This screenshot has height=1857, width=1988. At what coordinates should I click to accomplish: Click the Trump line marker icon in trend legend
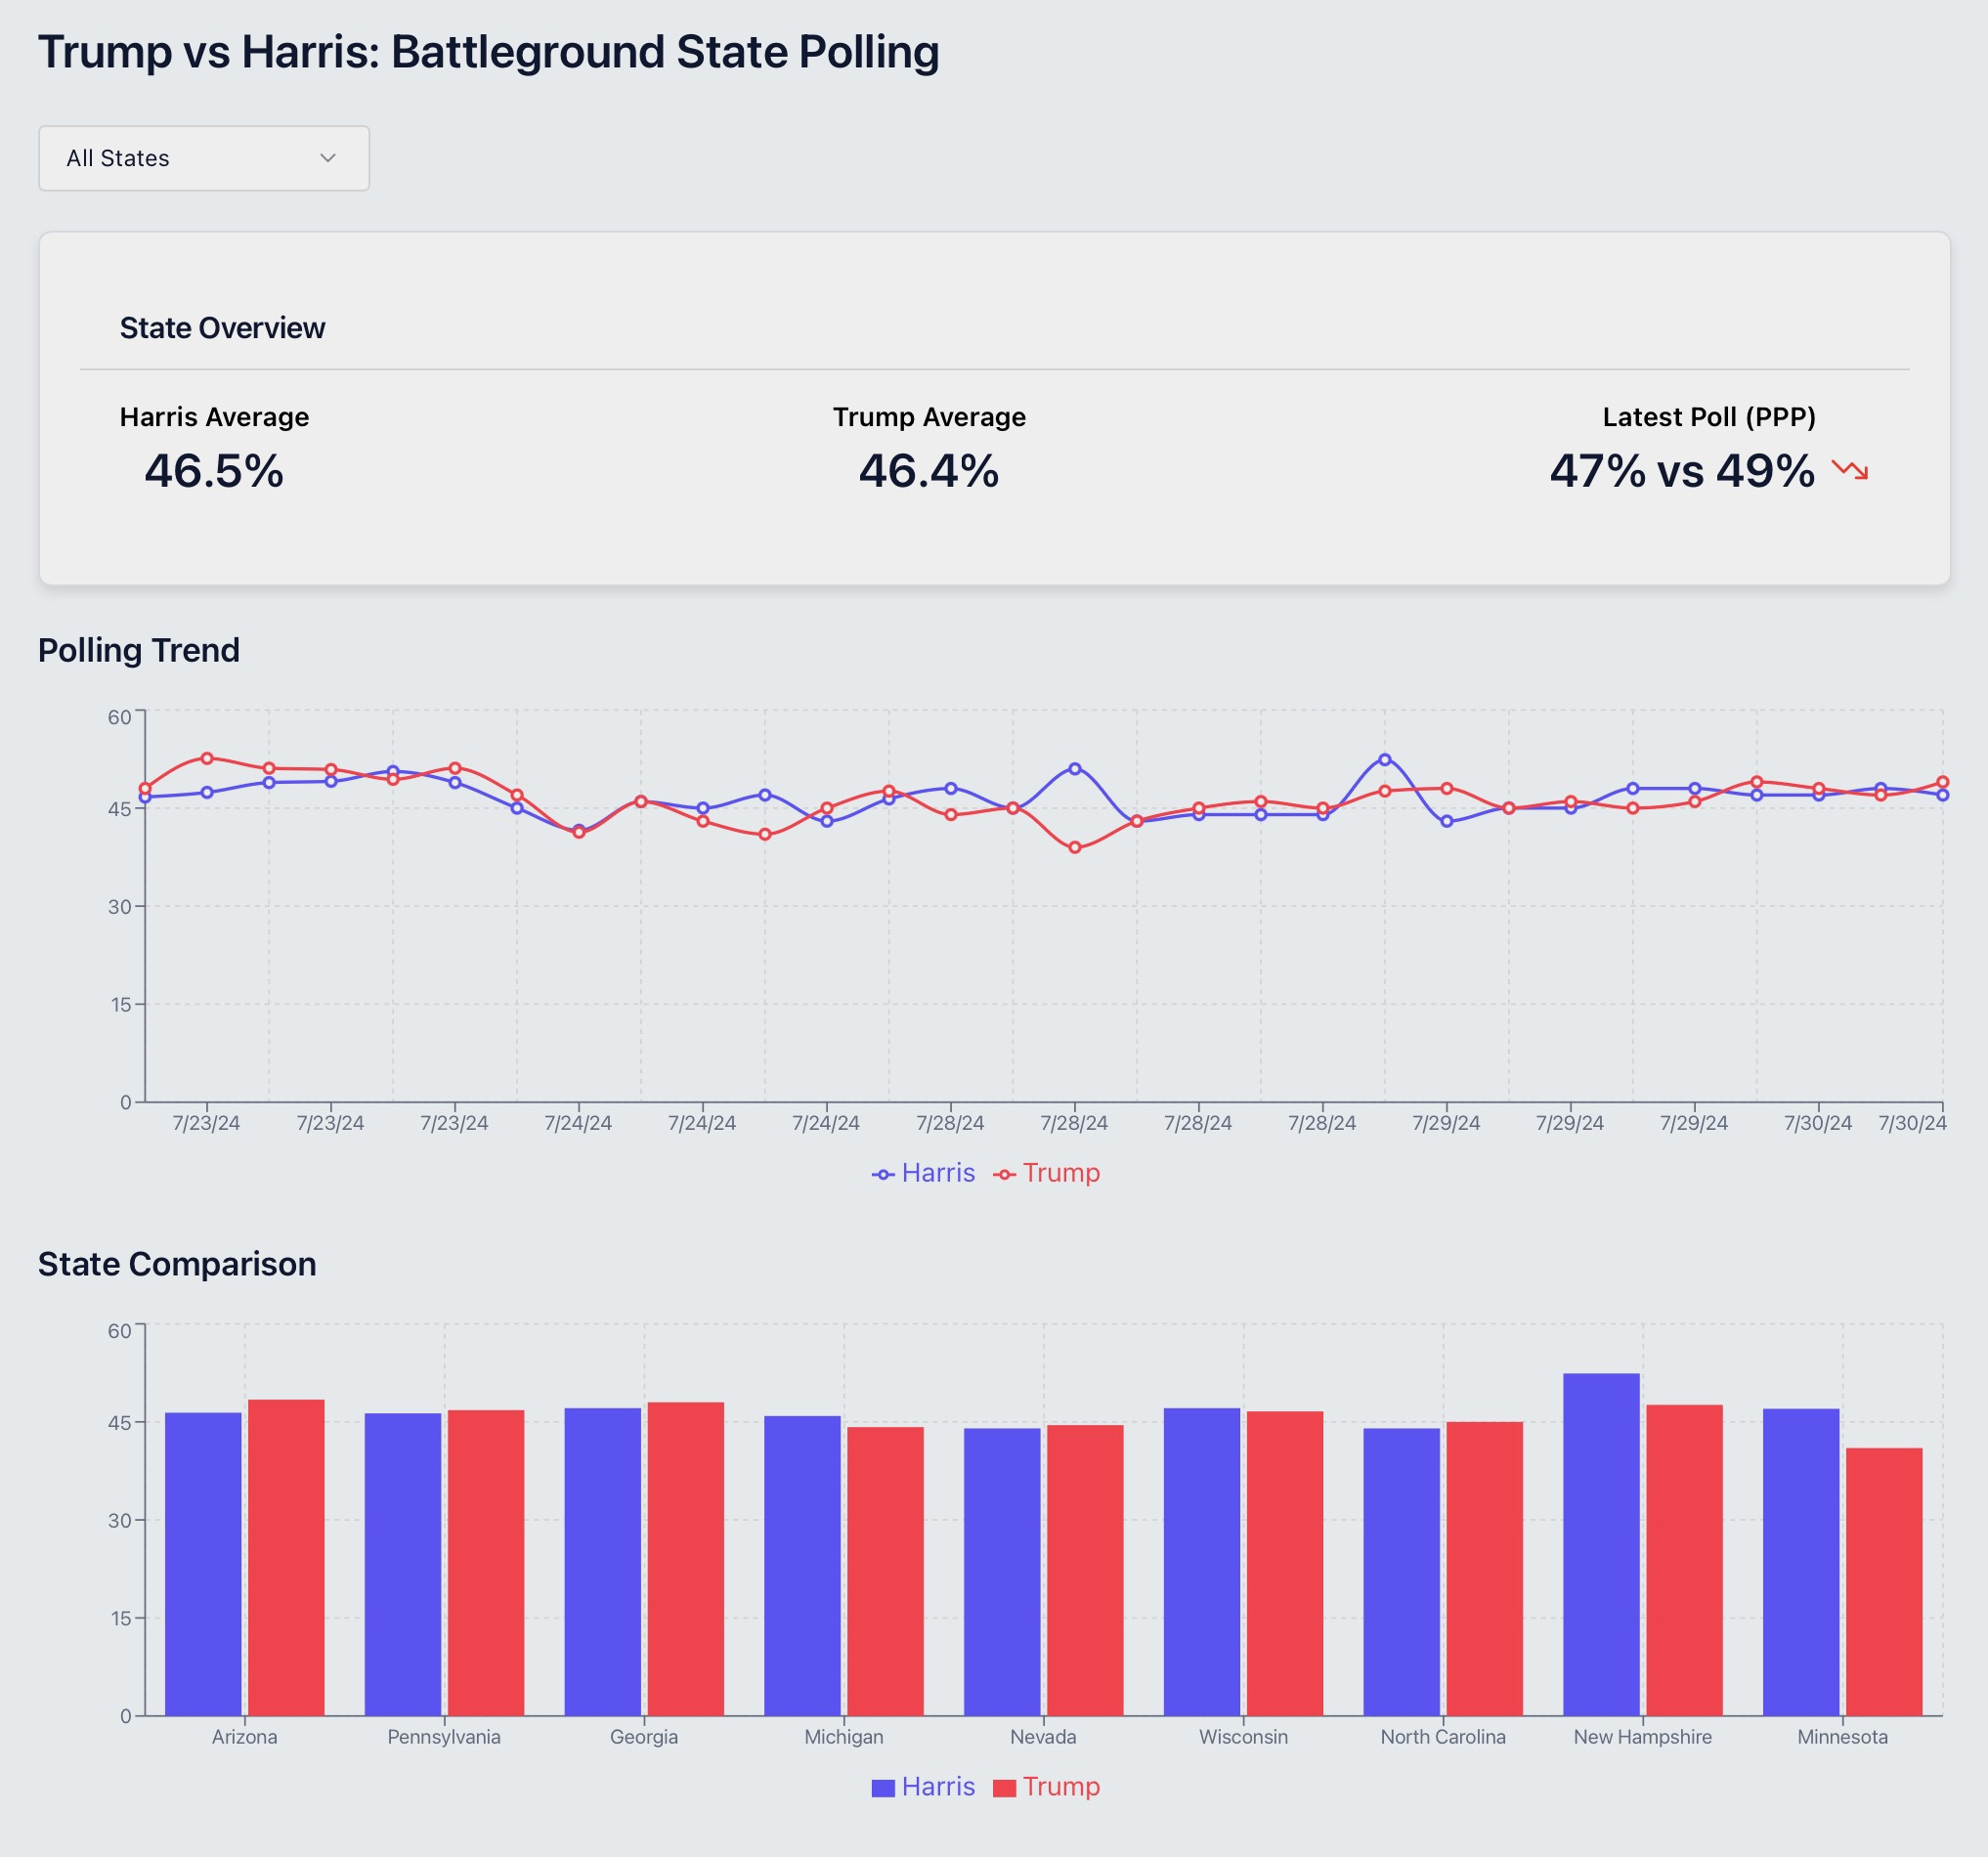click(1004, 1175)
